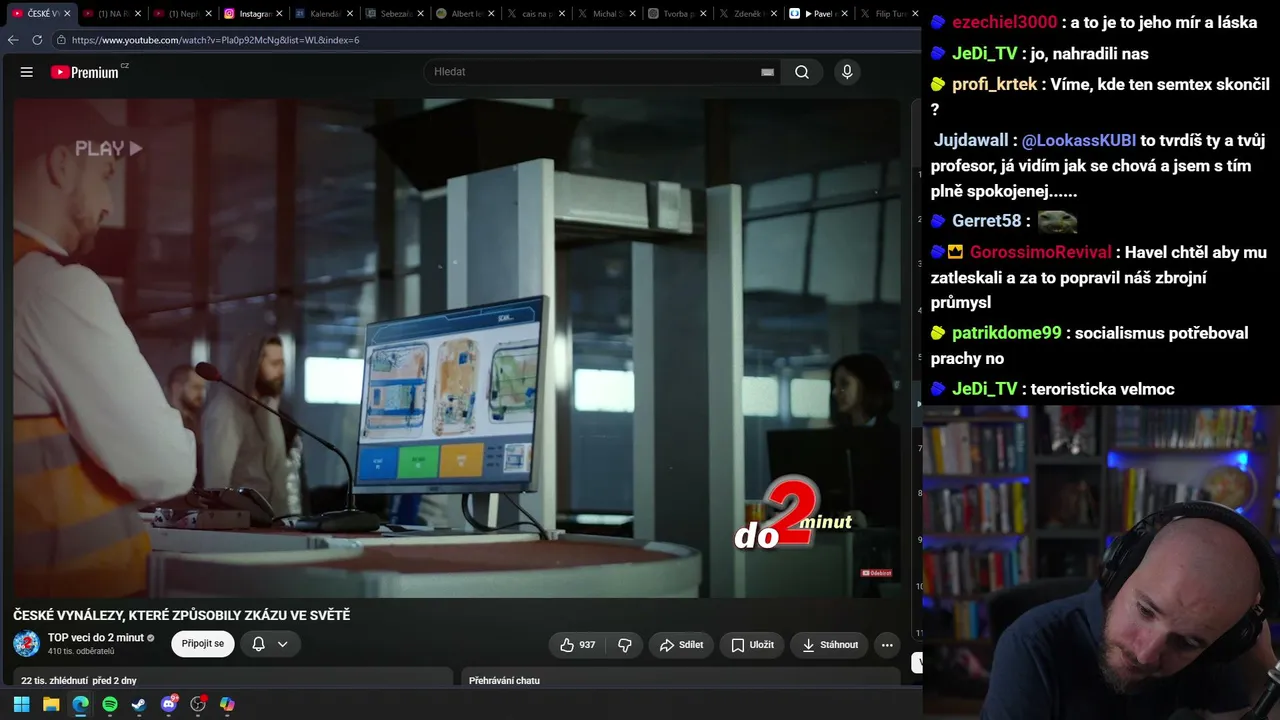Go back with the browser back arrow
The height and width of the screenshot is (720, 1280).
pos(13,40)
